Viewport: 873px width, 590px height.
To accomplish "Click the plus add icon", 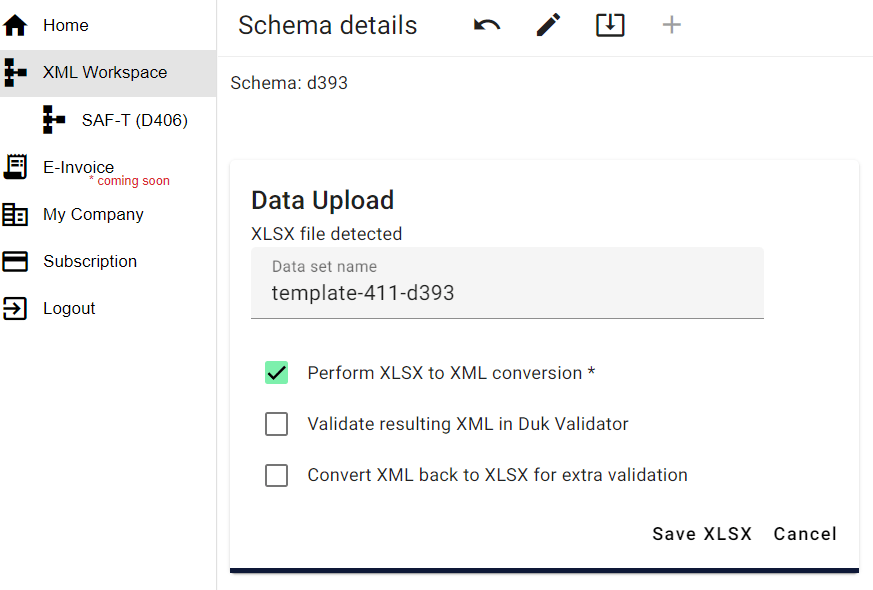I will [672, 25].
